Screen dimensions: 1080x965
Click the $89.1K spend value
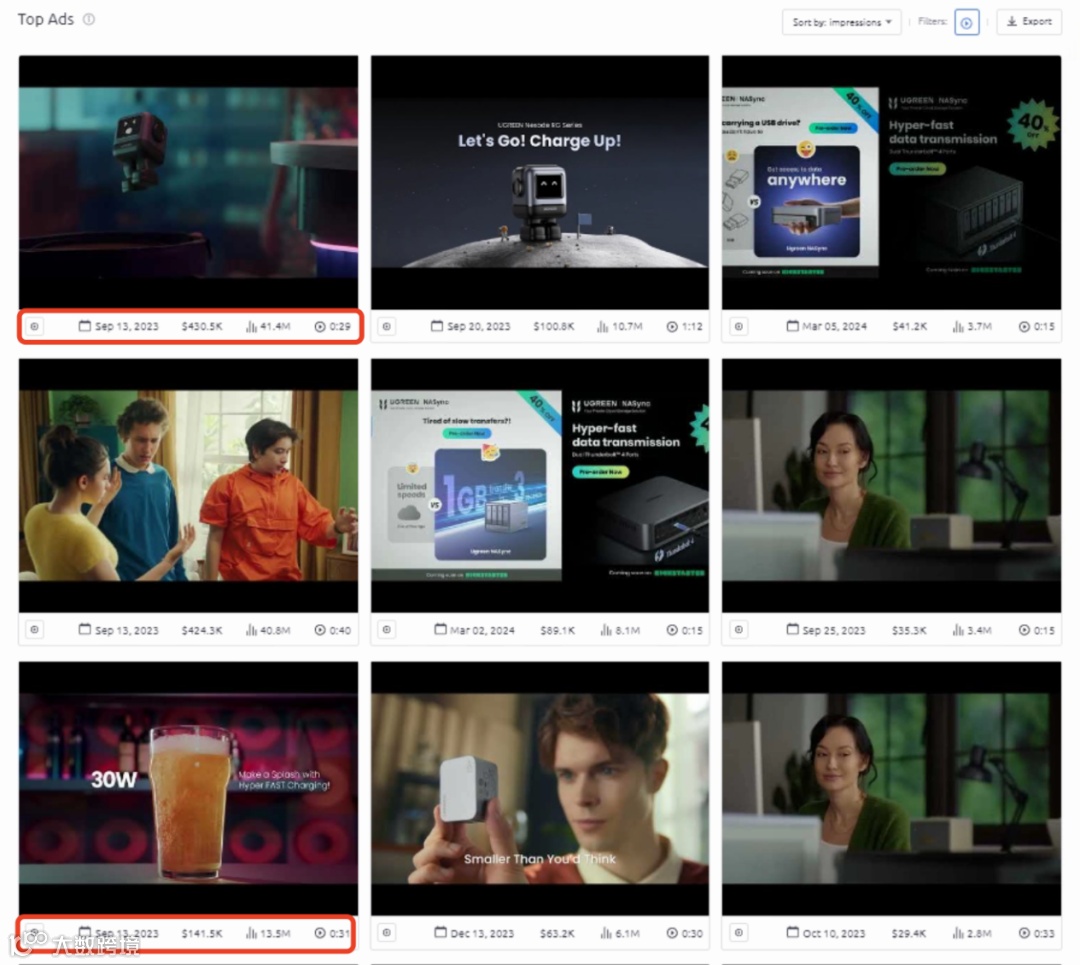coord(557,630)
